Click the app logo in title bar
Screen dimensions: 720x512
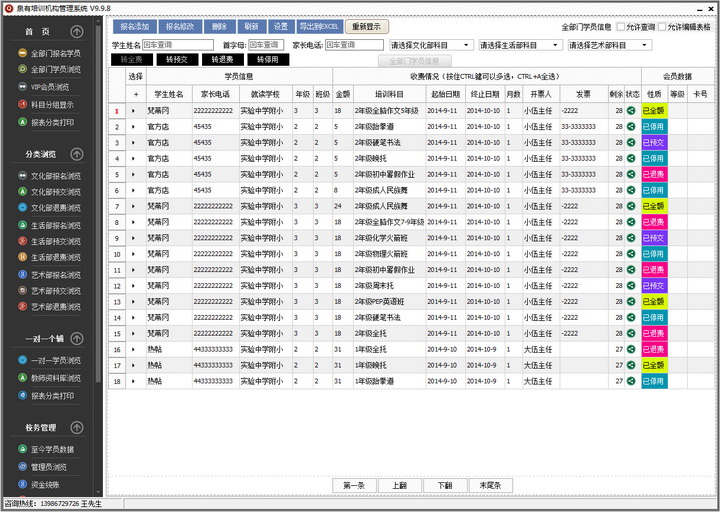click(9, 8)
